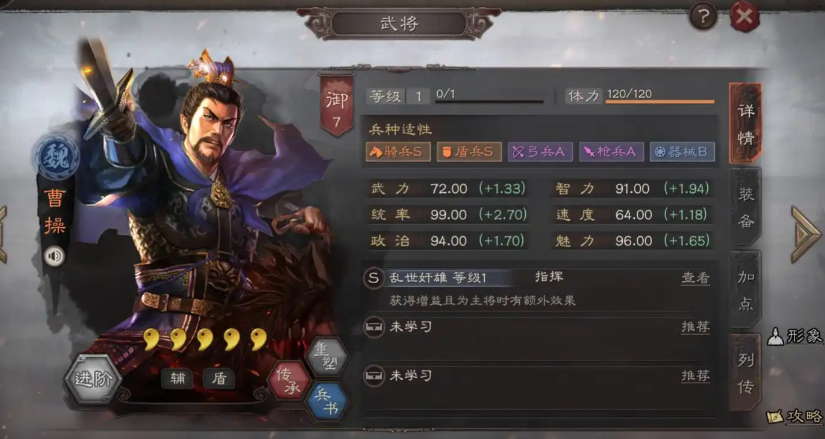
Task: Click 查看 to view skill details
Action: point(696,278)
